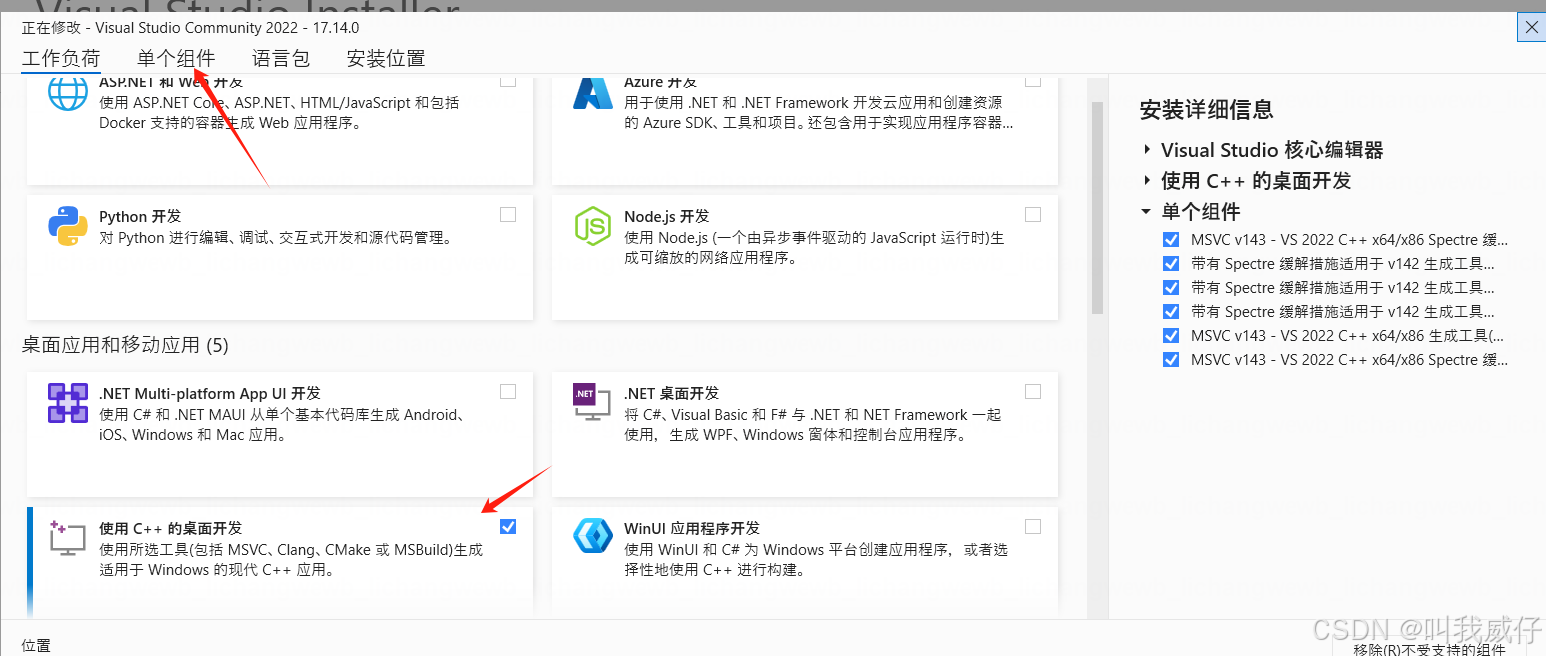Image resolution: width=1546 pixels, height=656 pixels.
Task: Click the 桌面应用和移动应用 (5) heading
Action: tap(125, 346)
